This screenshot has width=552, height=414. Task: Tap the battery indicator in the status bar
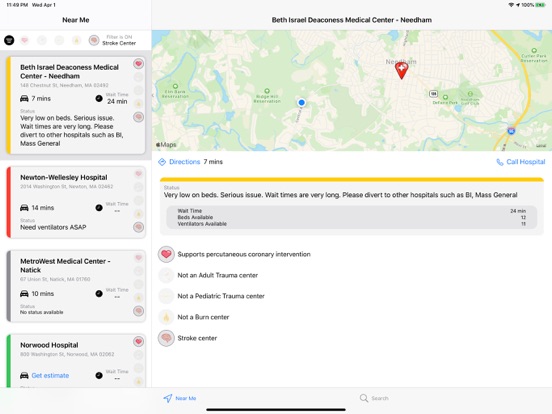pos(540,5)
